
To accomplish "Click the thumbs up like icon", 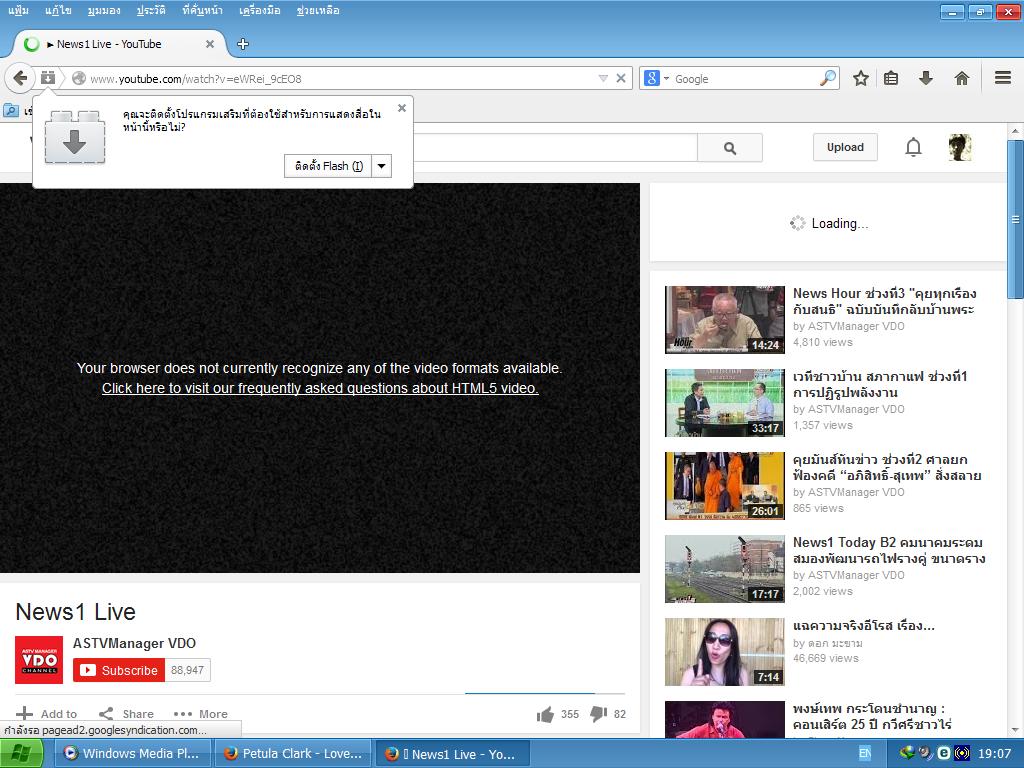I will (545, 714).
